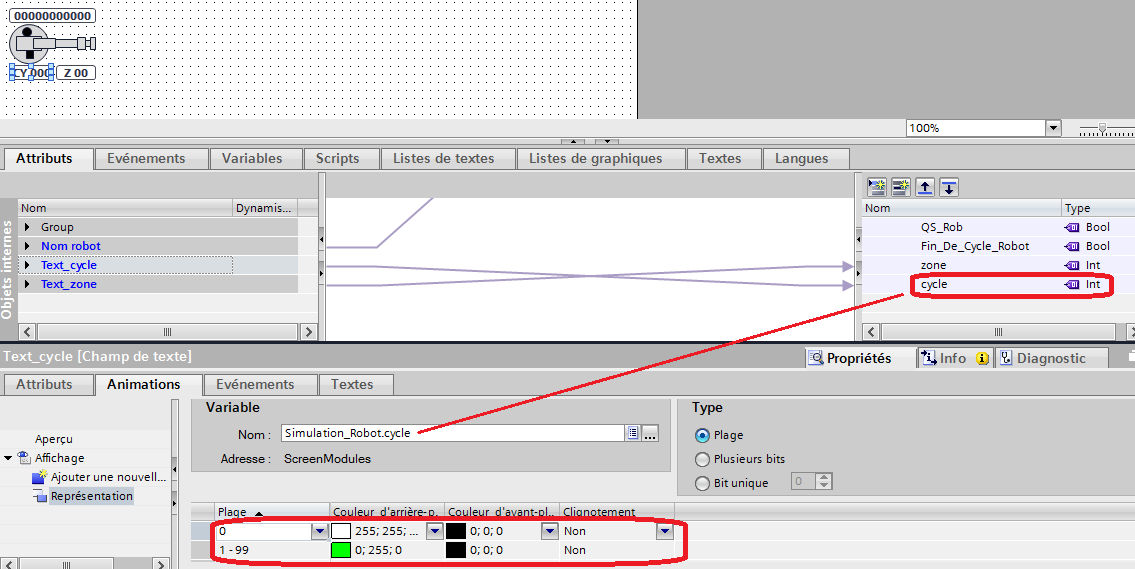Click the move up arrow icon
The height and width of the screenshot is (569, 1135).
click(924, 187)
